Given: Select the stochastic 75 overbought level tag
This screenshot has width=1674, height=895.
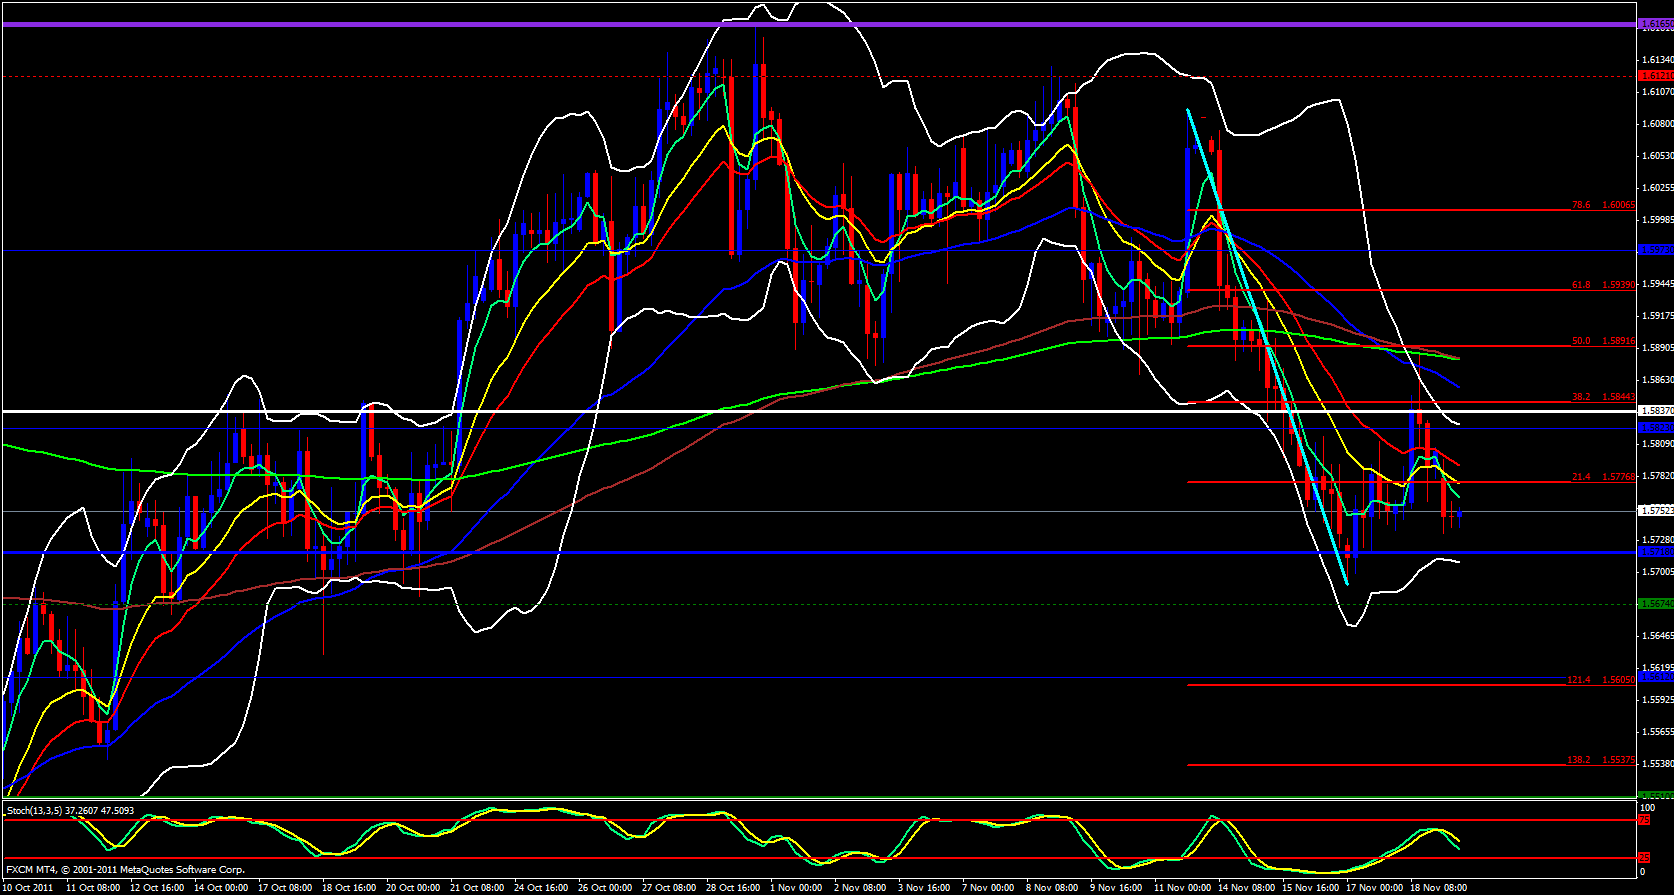Looking at the screenshot, I should tap(1644, 820).
